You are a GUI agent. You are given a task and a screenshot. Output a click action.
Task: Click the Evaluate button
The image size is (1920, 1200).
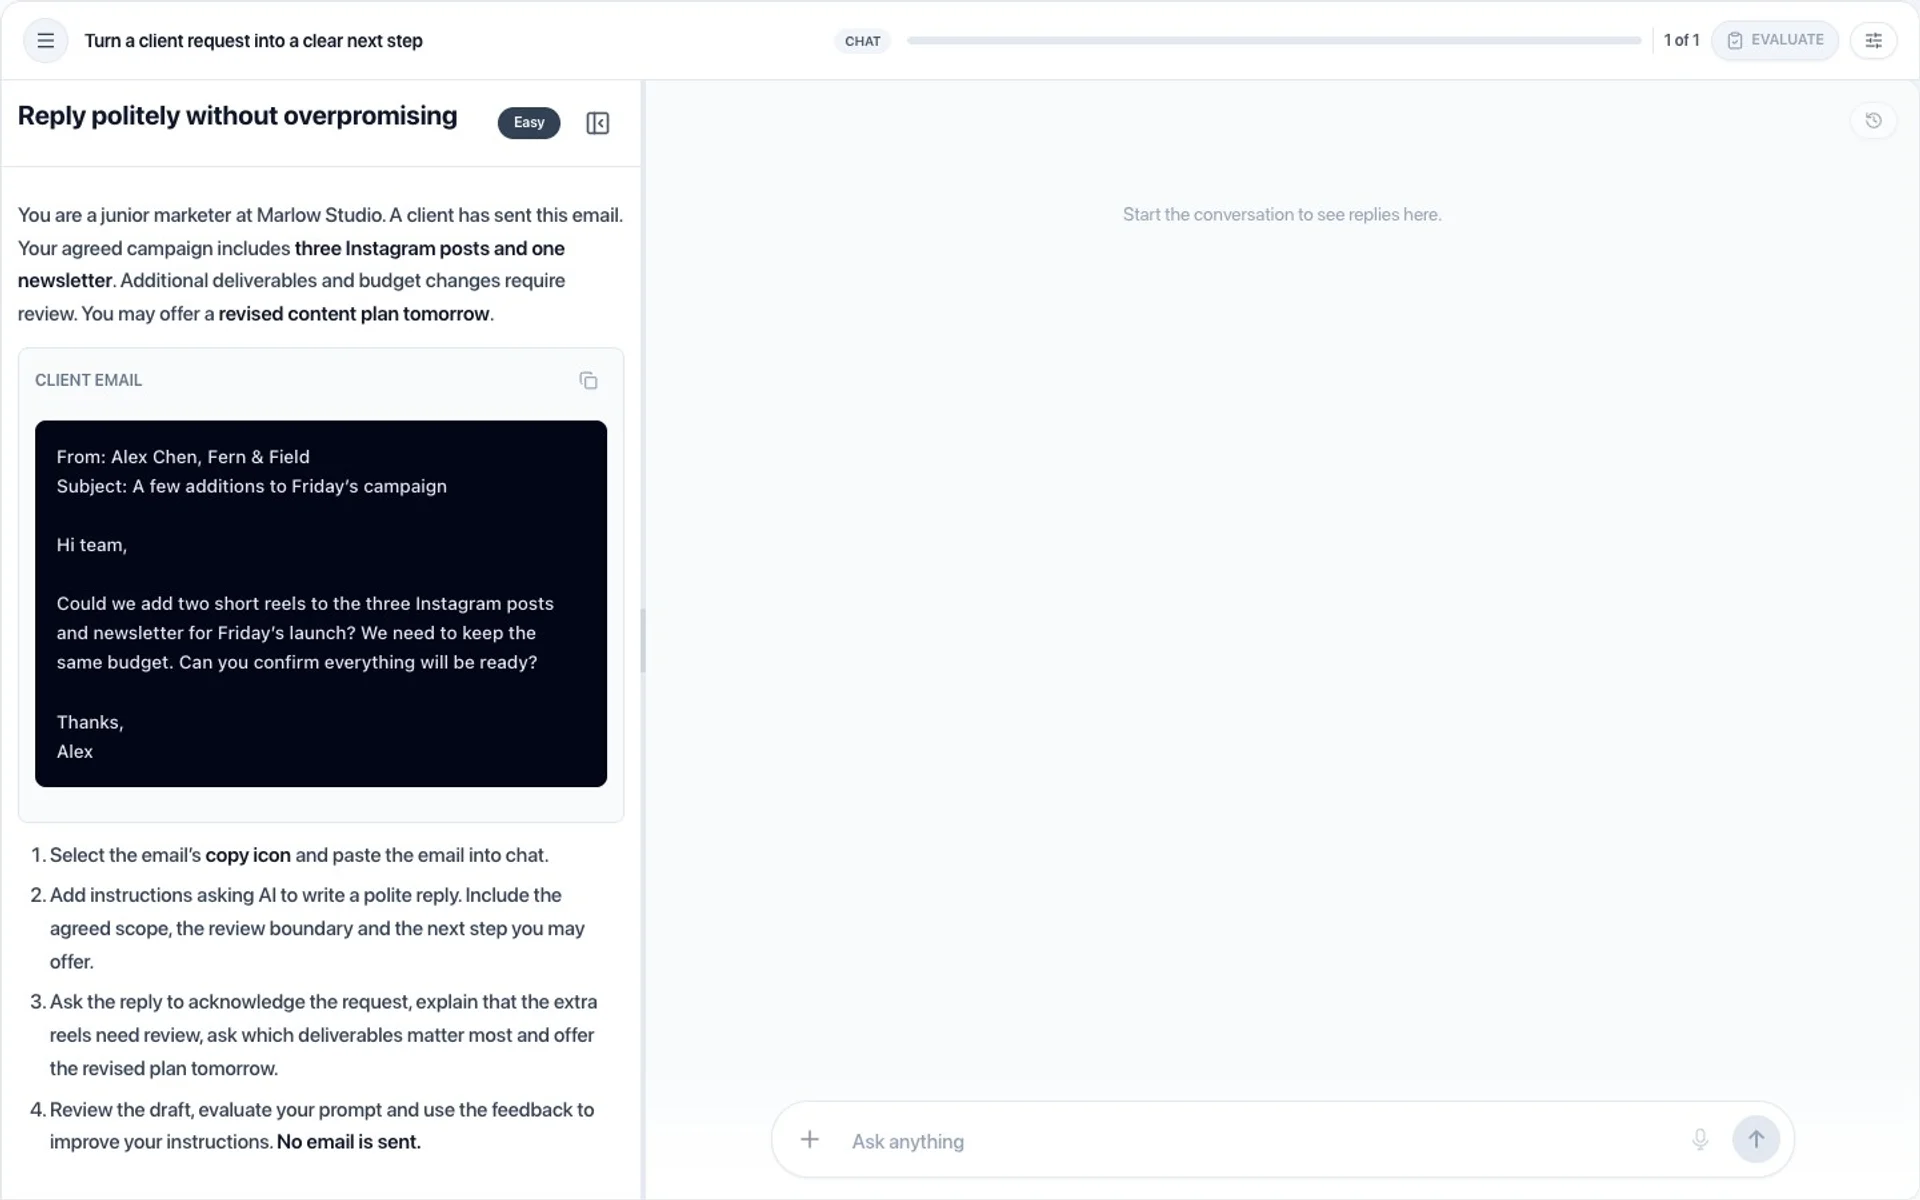click(x=1775, y=41)
